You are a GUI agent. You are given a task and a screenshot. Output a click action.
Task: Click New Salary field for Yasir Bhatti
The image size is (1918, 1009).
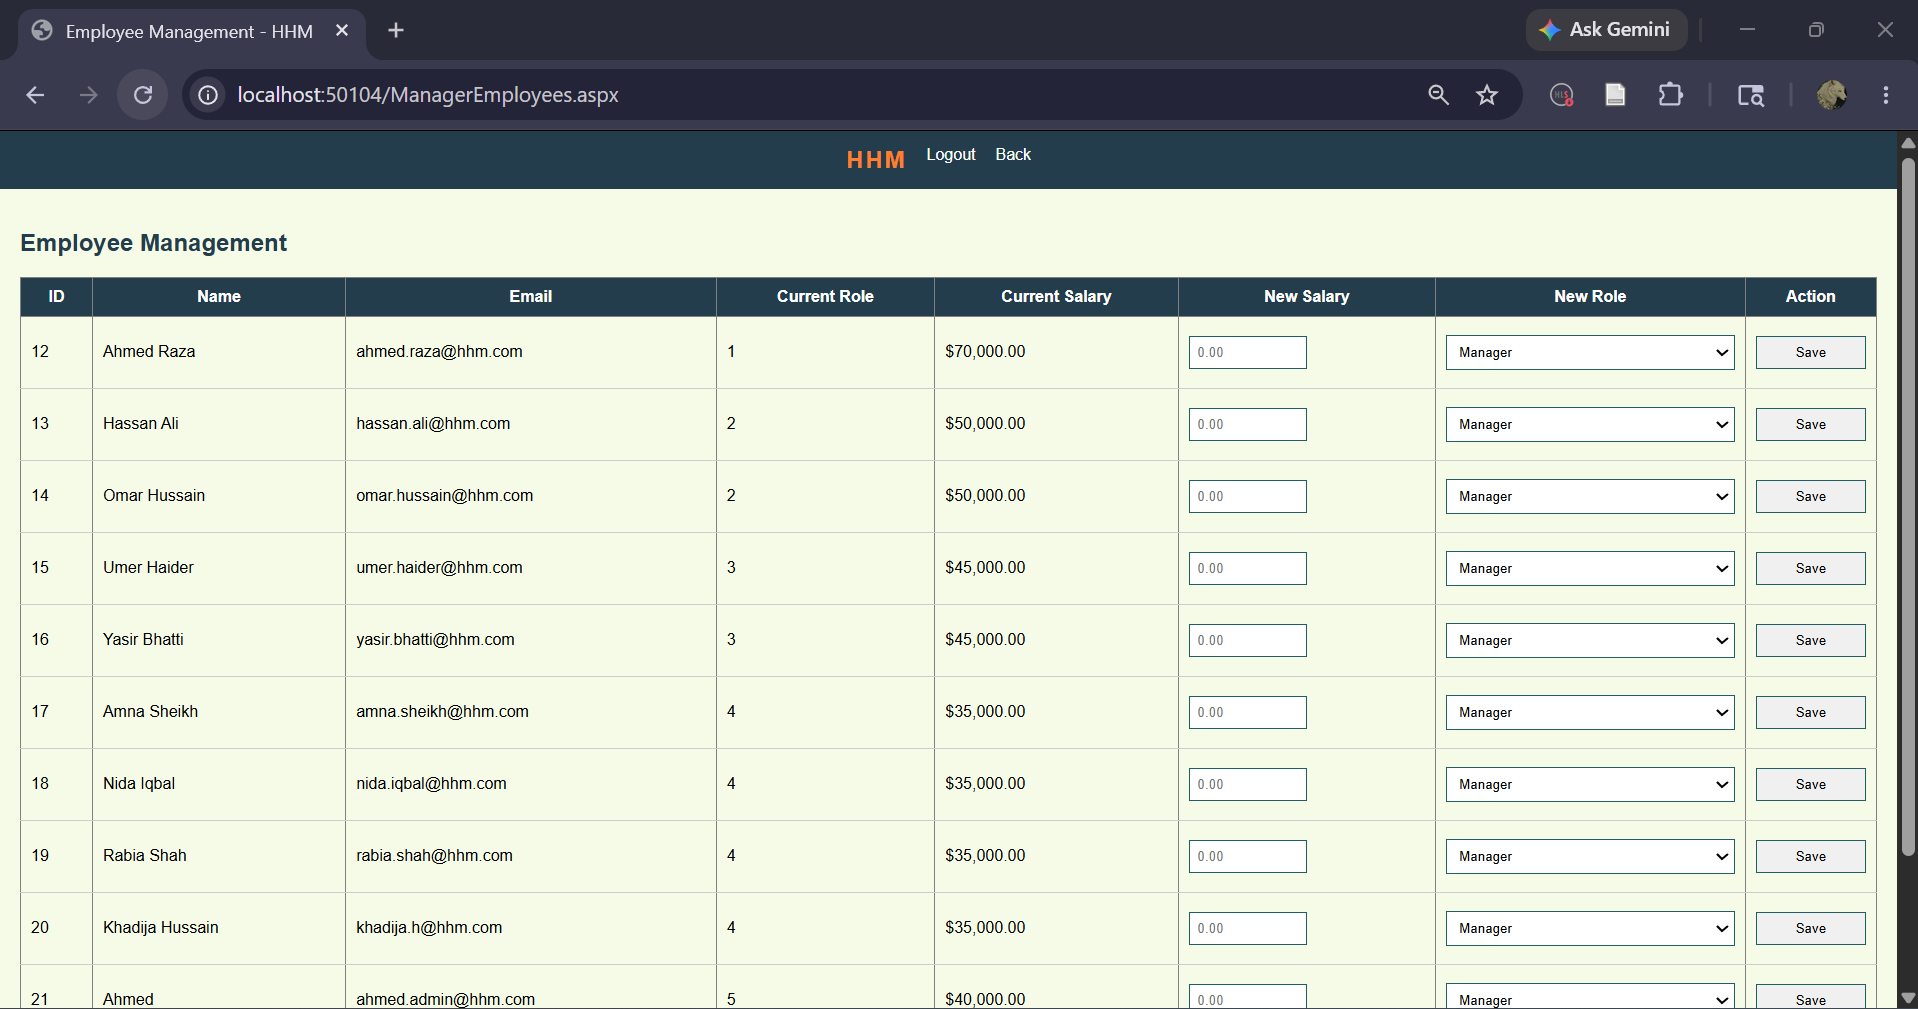1247,640
